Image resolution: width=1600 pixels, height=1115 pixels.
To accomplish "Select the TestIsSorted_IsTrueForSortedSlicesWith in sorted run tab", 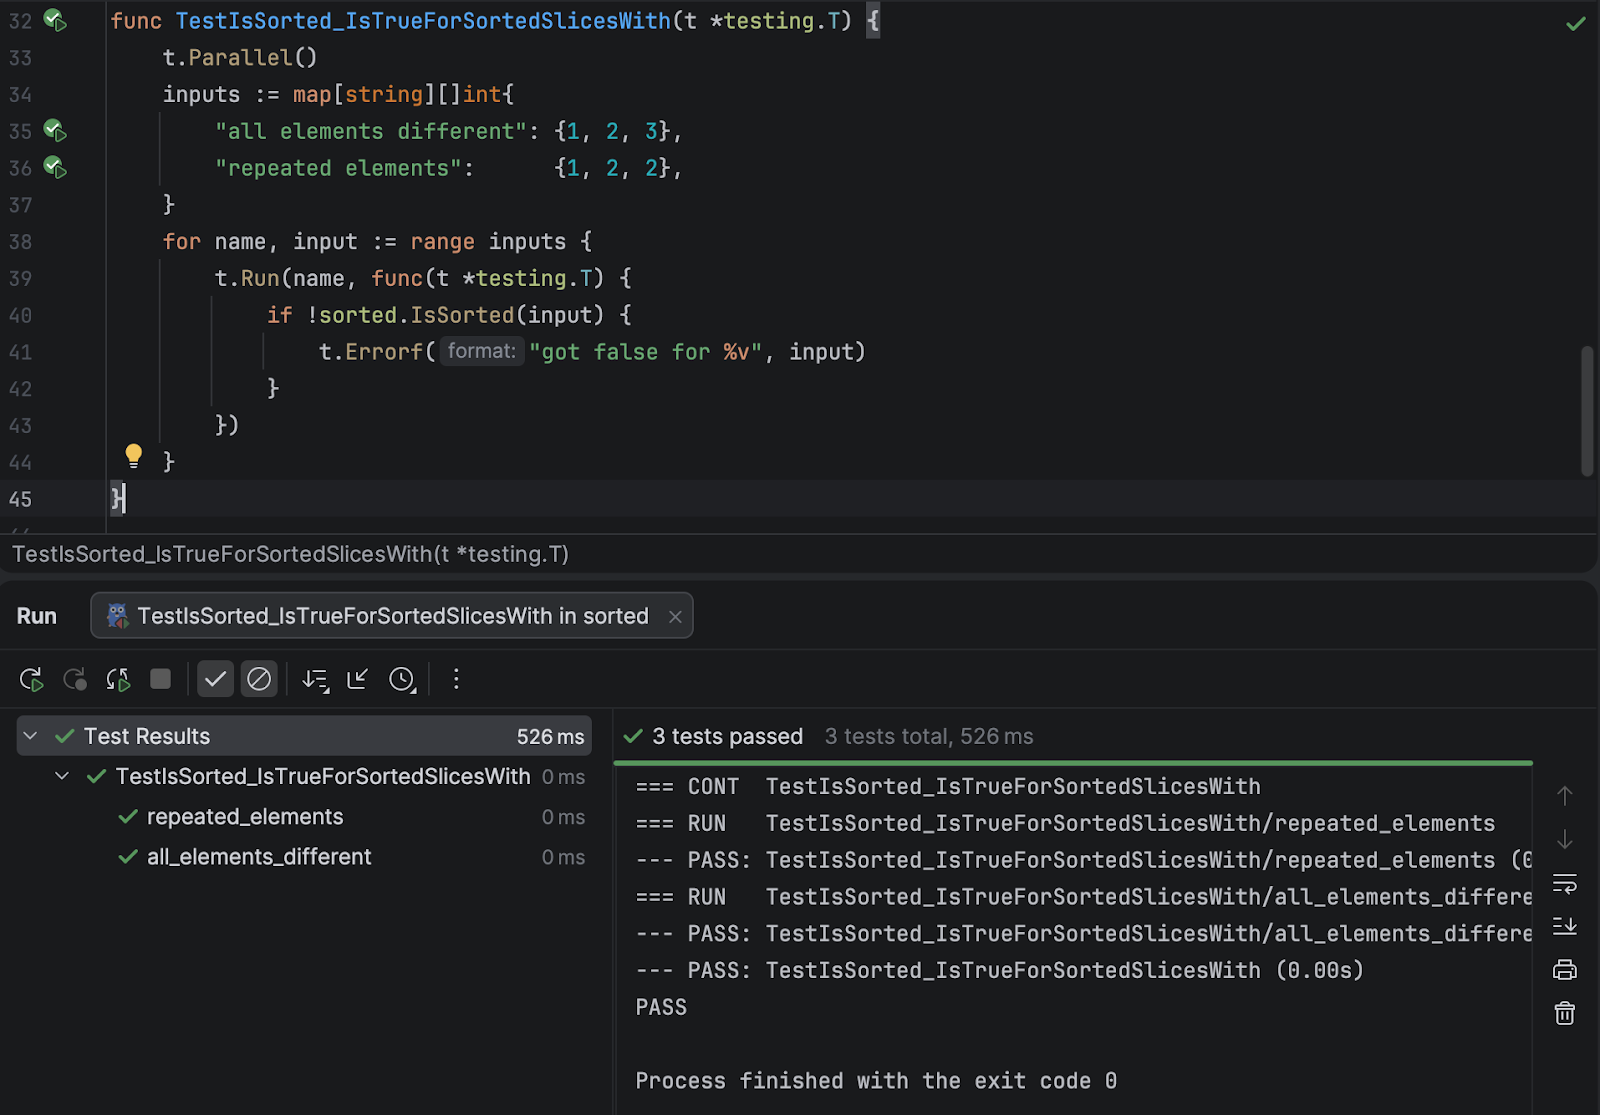I will pos(392,616).
